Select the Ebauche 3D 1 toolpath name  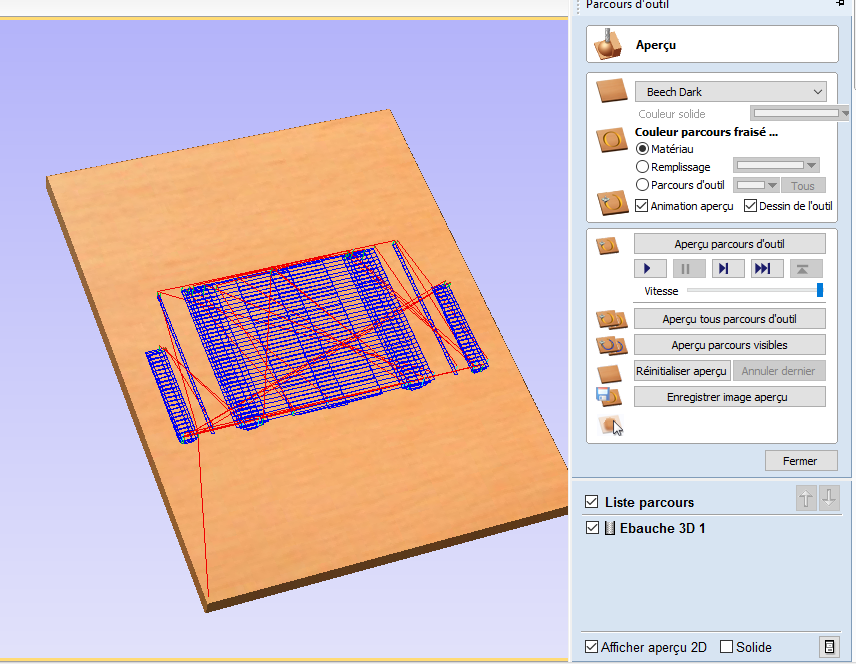662,528
